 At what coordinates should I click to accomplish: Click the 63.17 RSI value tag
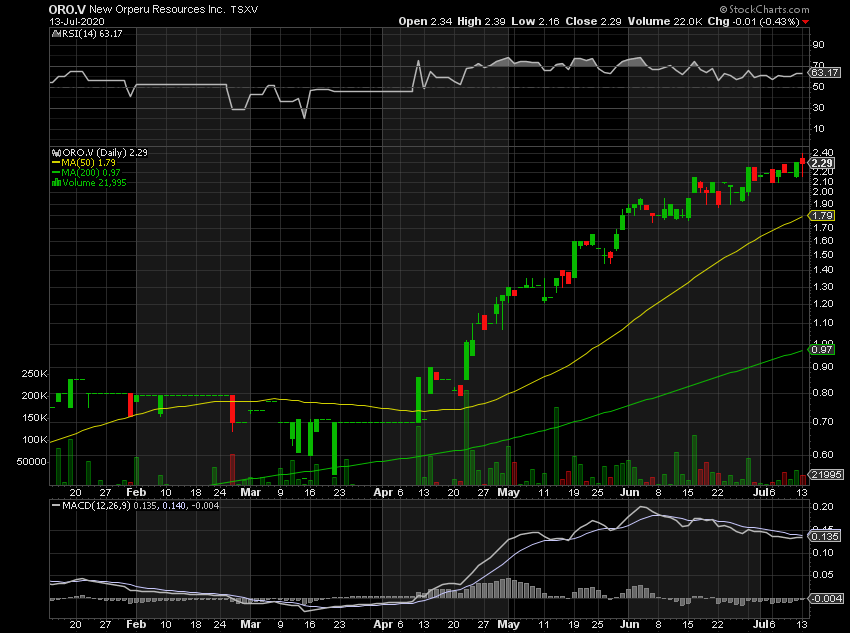click(825, 72)
